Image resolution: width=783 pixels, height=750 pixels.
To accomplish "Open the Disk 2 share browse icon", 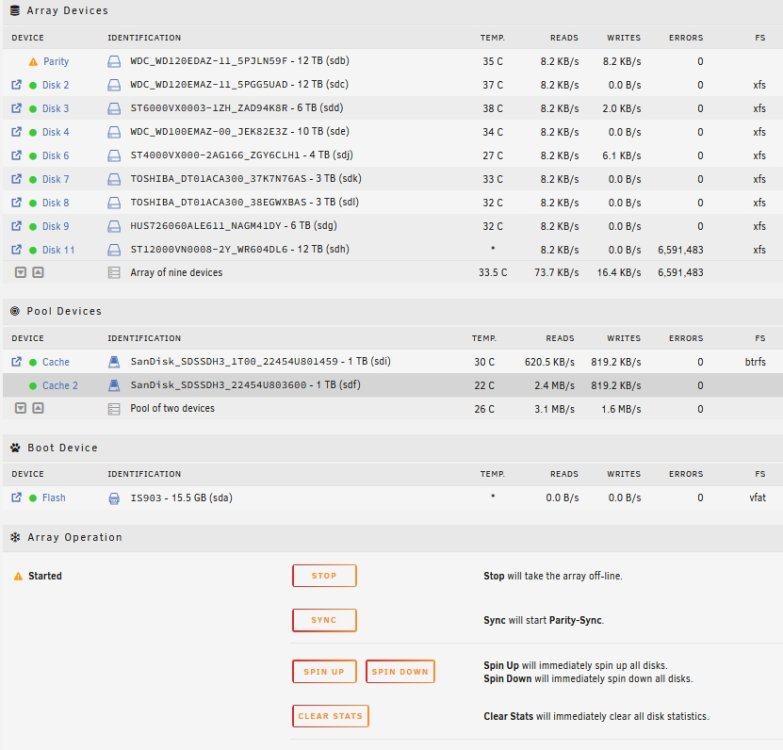I will point(16,85).
